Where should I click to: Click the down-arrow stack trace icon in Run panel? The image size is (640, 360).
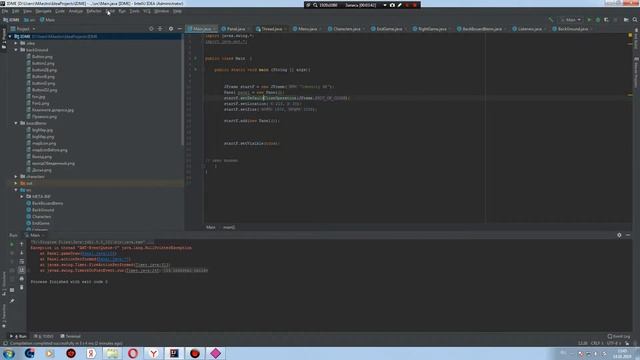[x=22, y=253]
